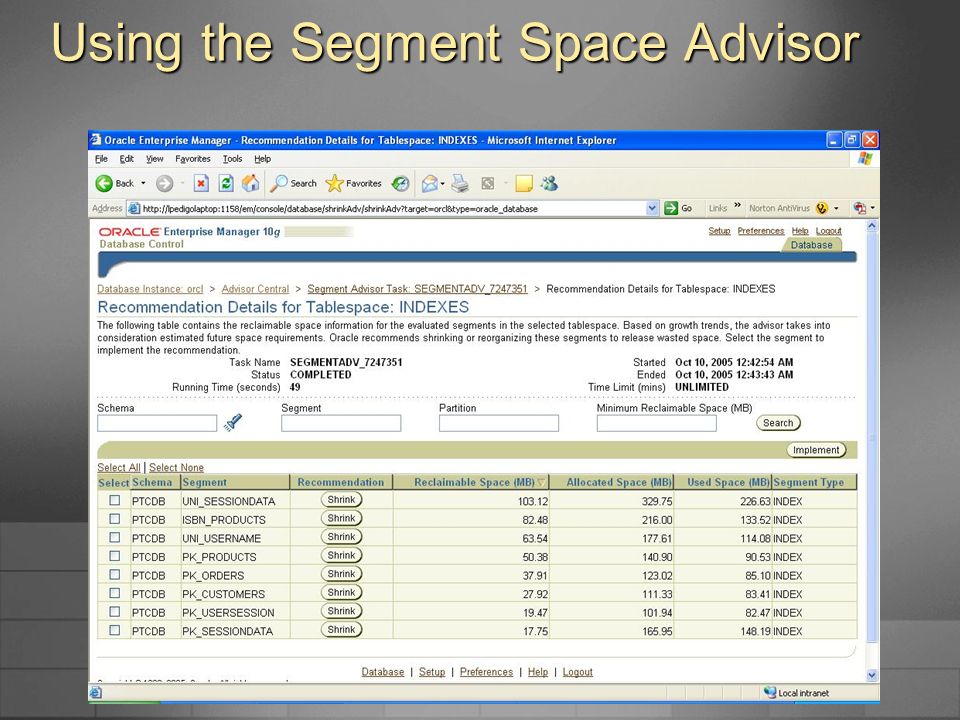Click the red PDF toolbar icon
The image size is (960, 720).
pyautogui.click(x=860, y=208)
